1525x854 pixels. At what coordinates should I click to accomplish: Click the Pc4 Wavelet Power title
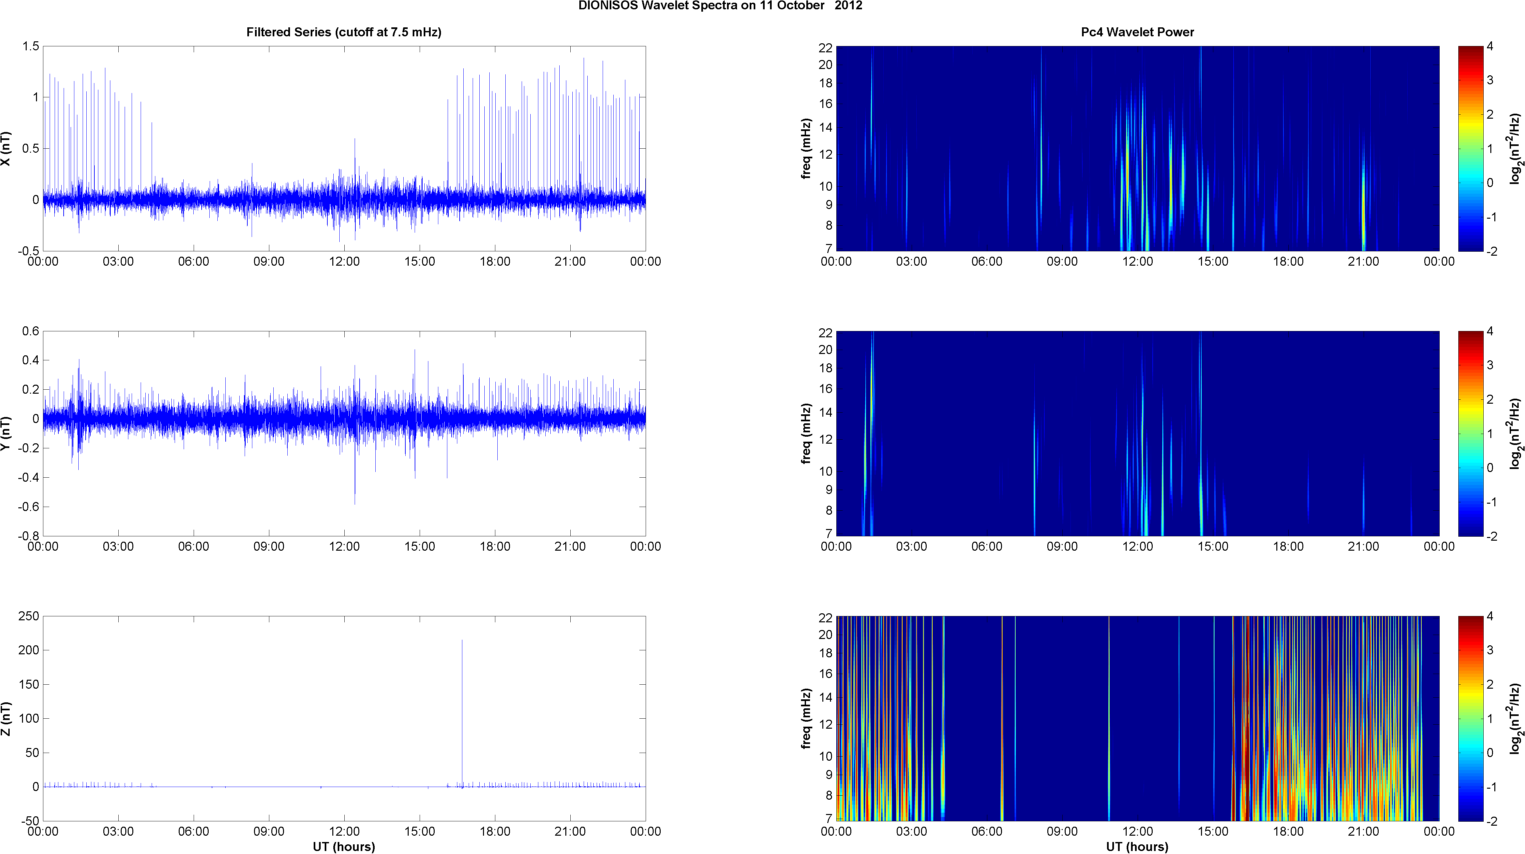pos(1137,32)
